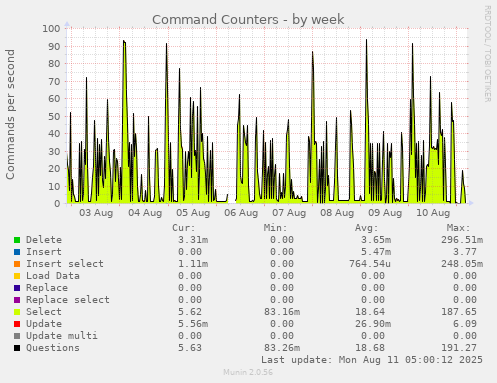Image resolution: width=497 pixels, height=383 pixels.
Task: Click the lime Select legend swatch
Action: click(x=17, y=312)
